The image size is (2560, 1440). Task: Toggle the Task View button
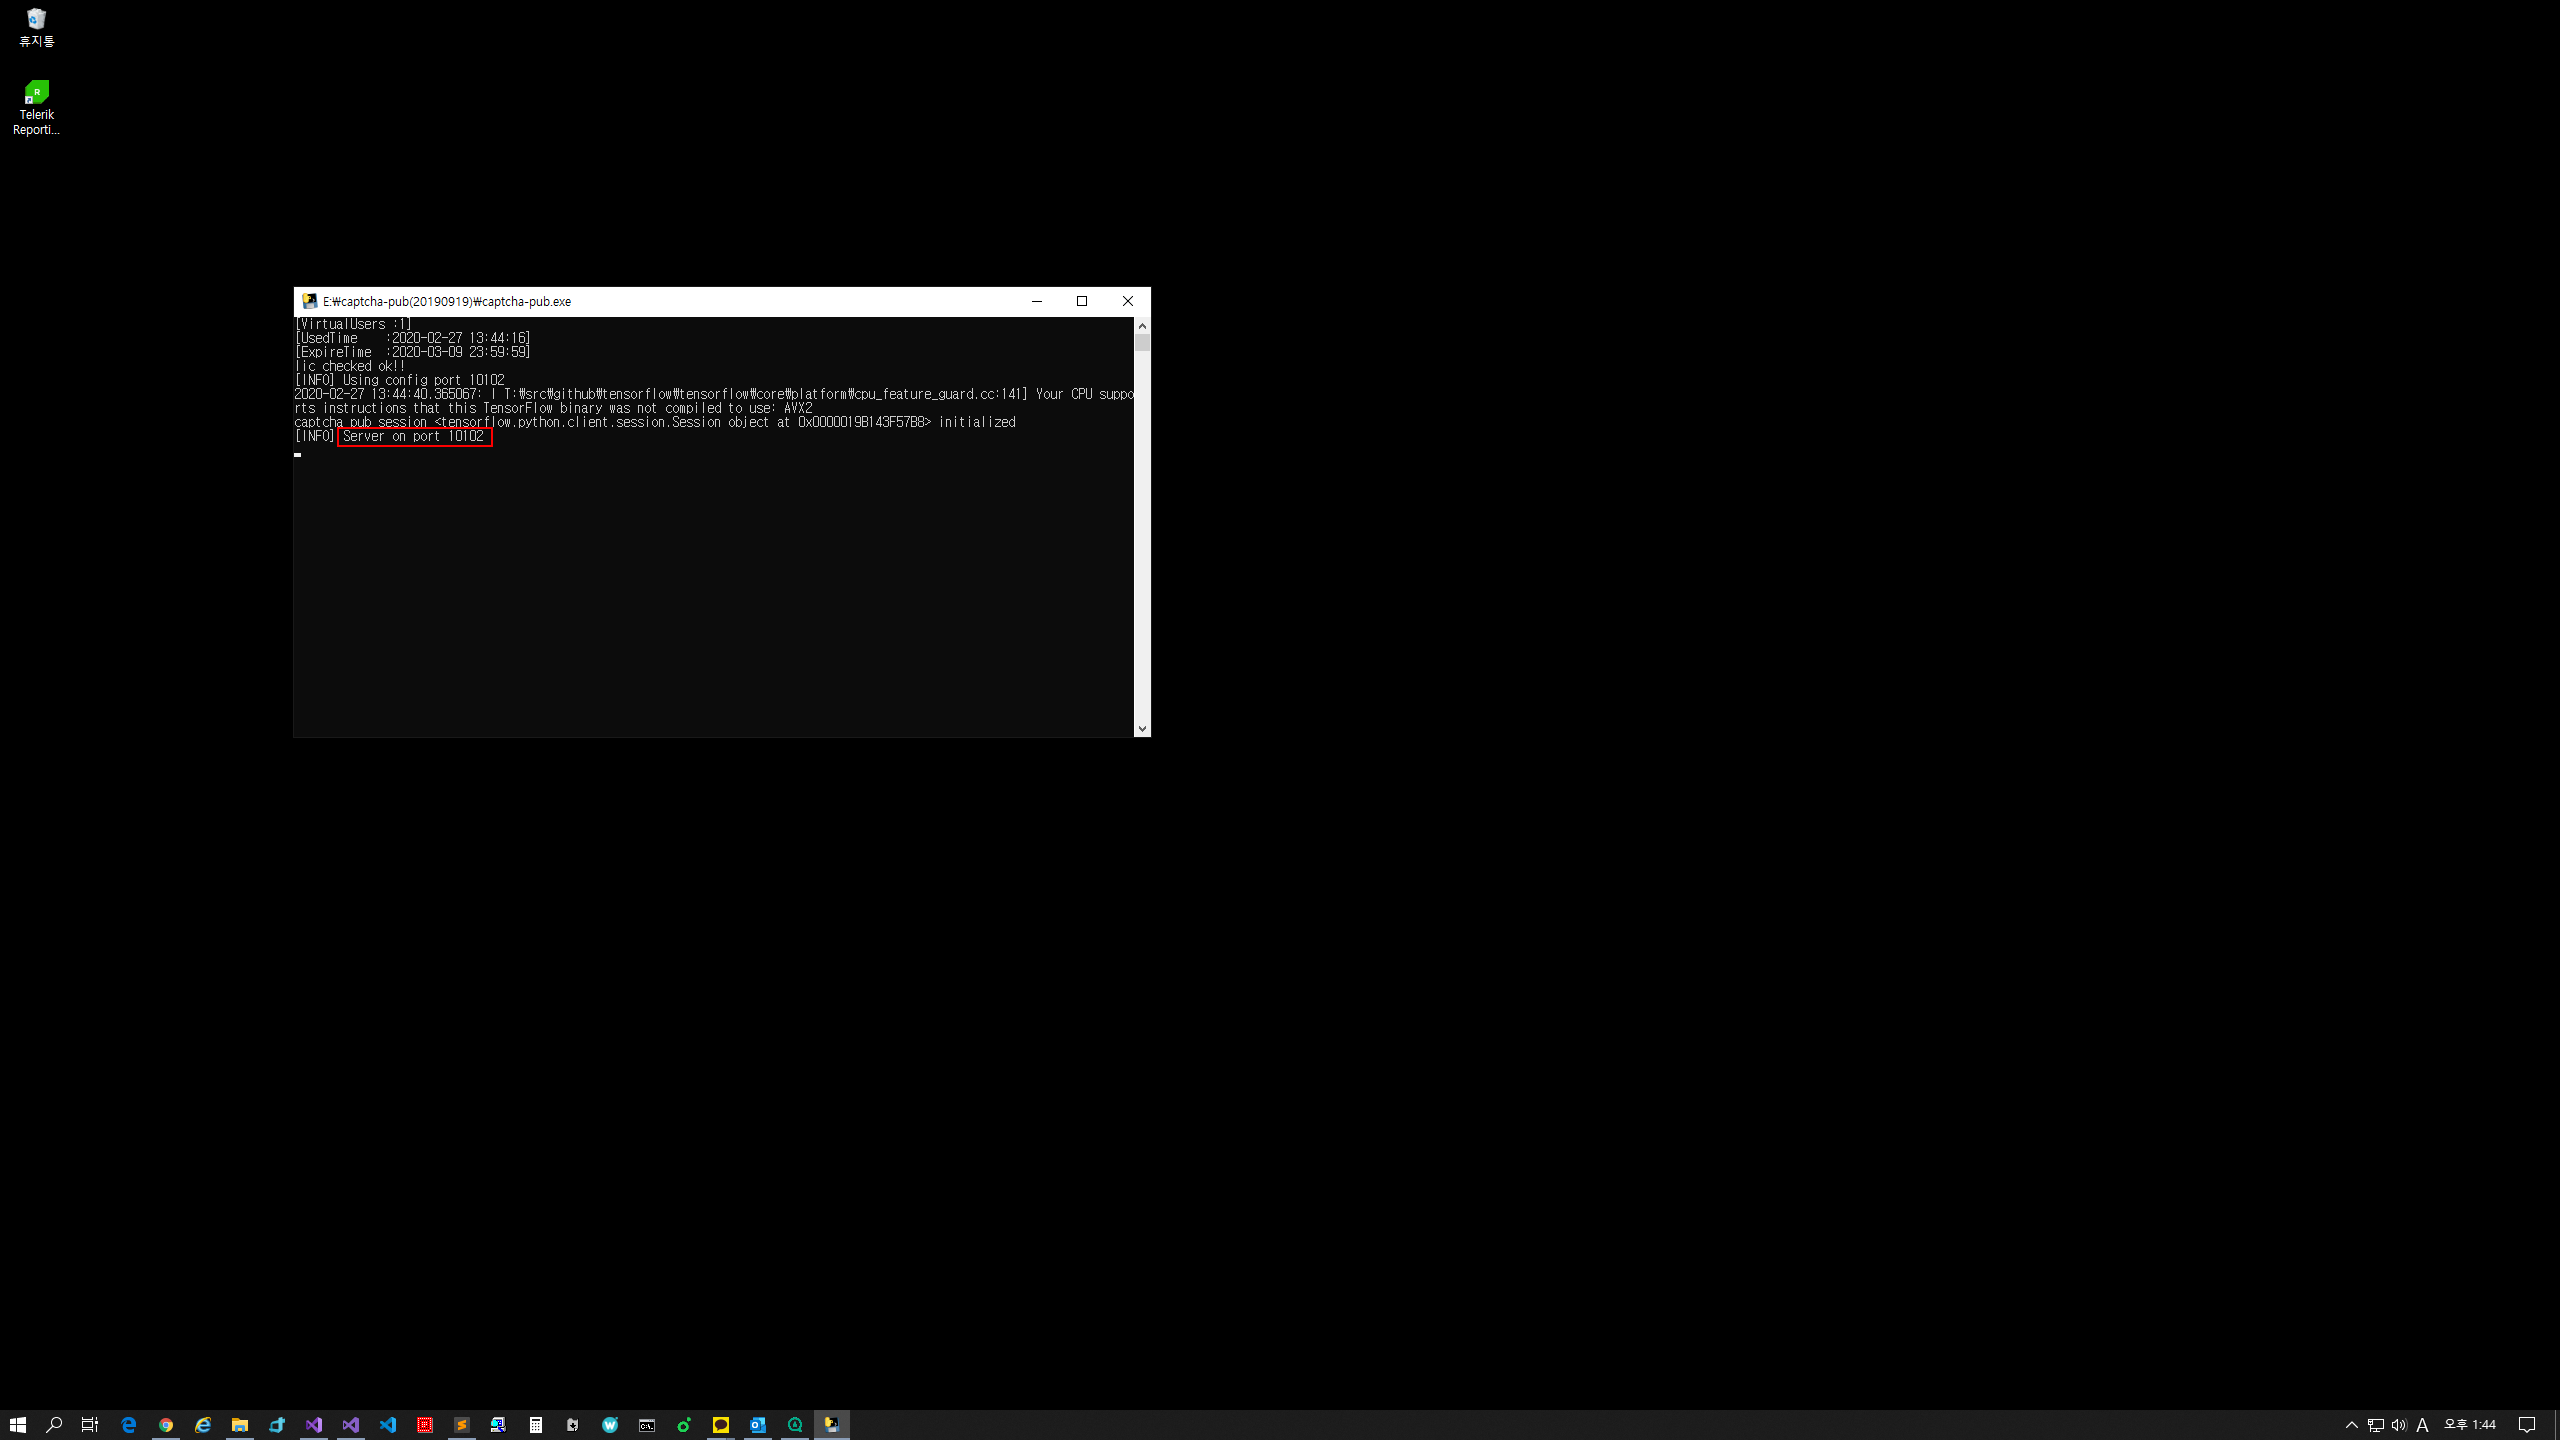click(90, 1425)
